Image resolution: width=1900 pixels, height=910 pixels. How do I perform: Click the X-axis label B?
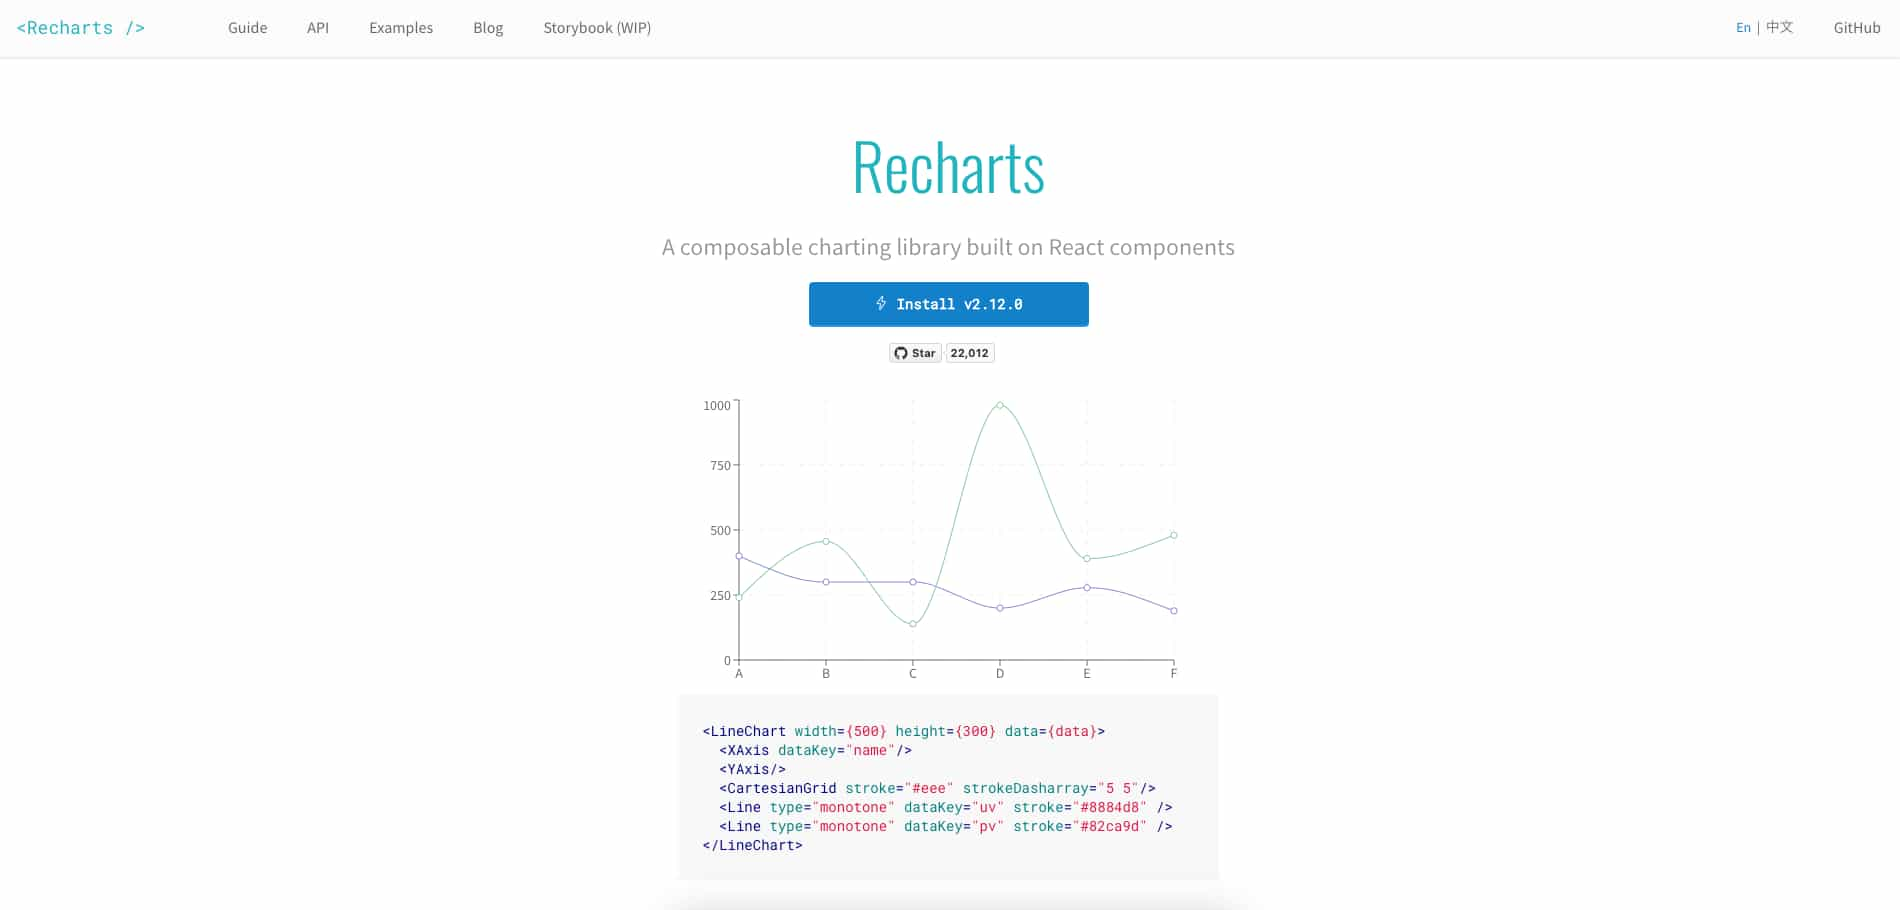826,674
